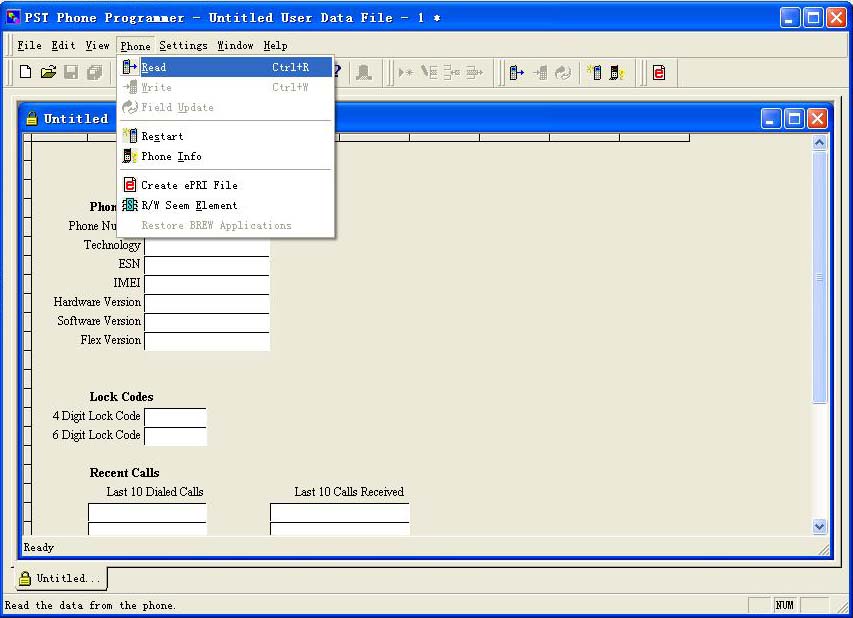Click the 4 Digit Lock Code field
This screenshot has width=853, height=618.
tap(175, 416)
